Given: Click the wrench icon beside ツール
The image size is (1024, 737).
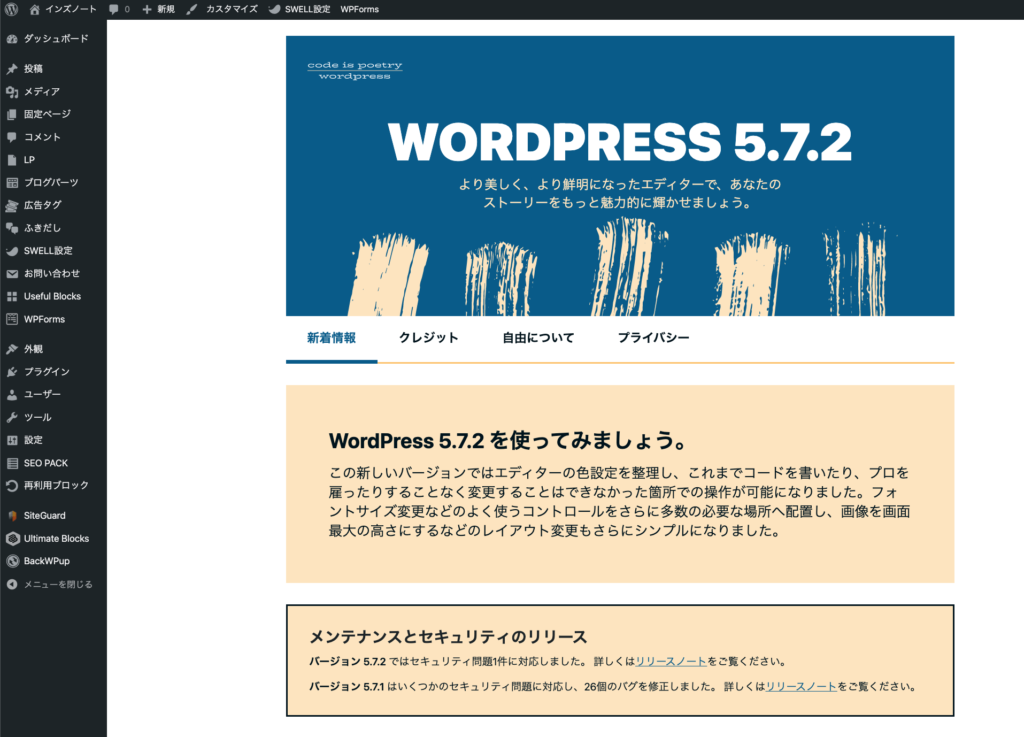Looking at the screenshot, I should click(12, 417).
